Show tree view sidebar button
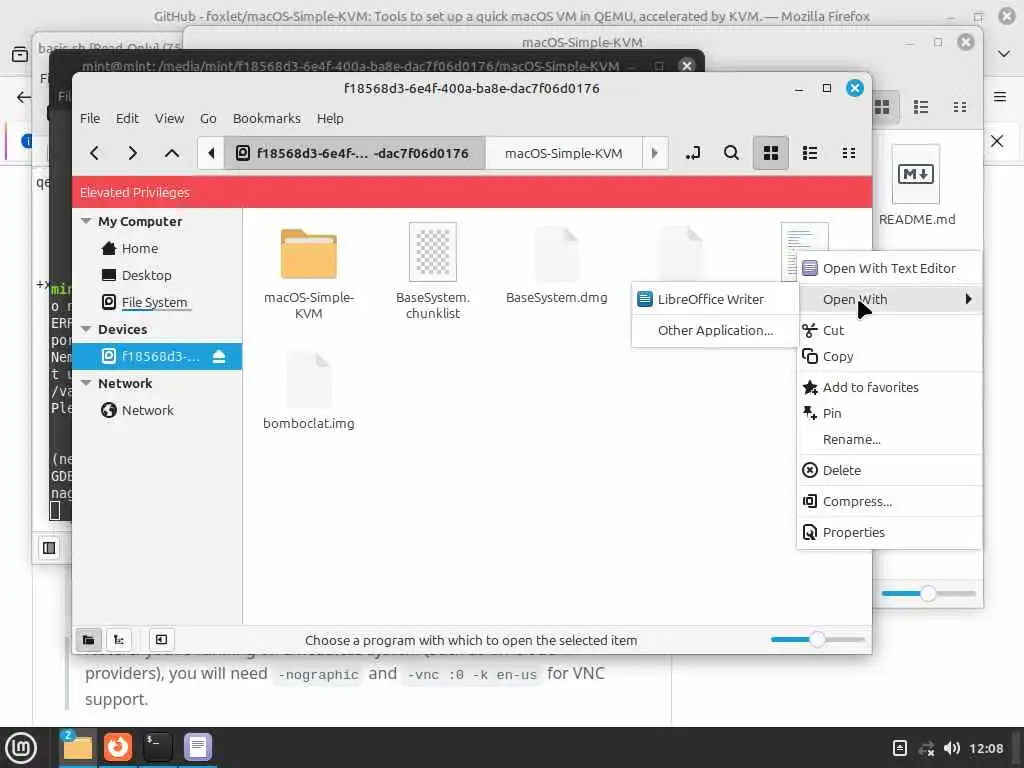This screenshot has width=1024, height=768. pos(119,639)
